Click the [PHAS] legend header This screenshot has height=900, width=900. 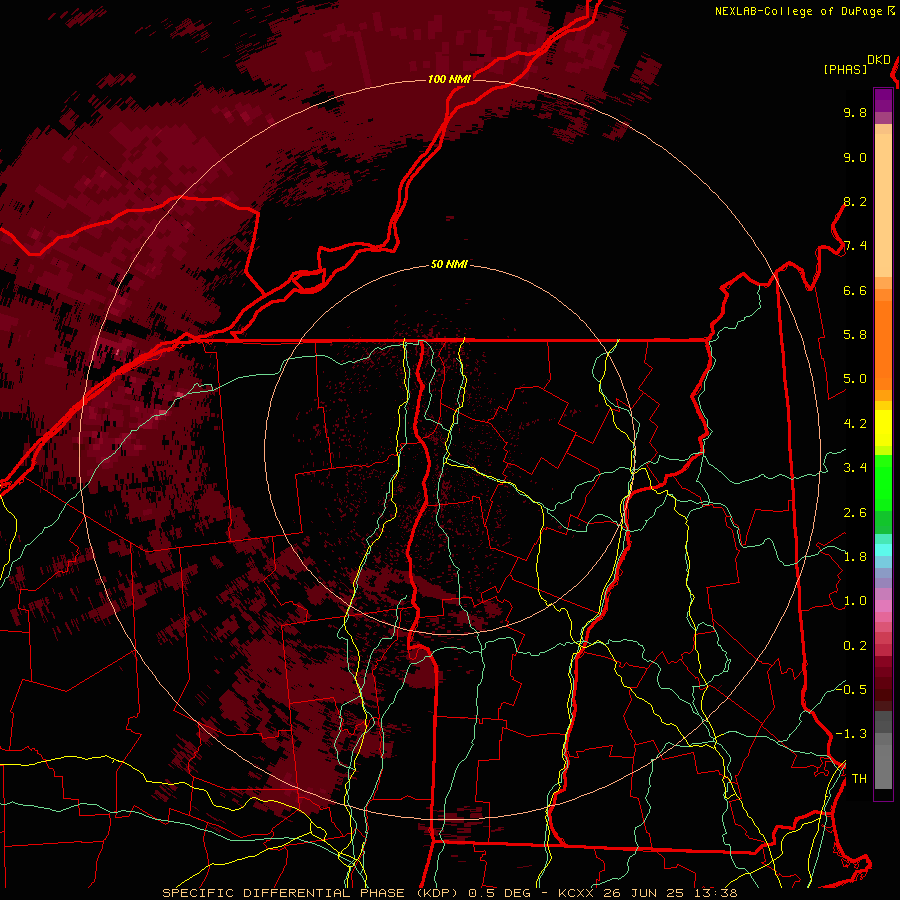coord(845,69)
